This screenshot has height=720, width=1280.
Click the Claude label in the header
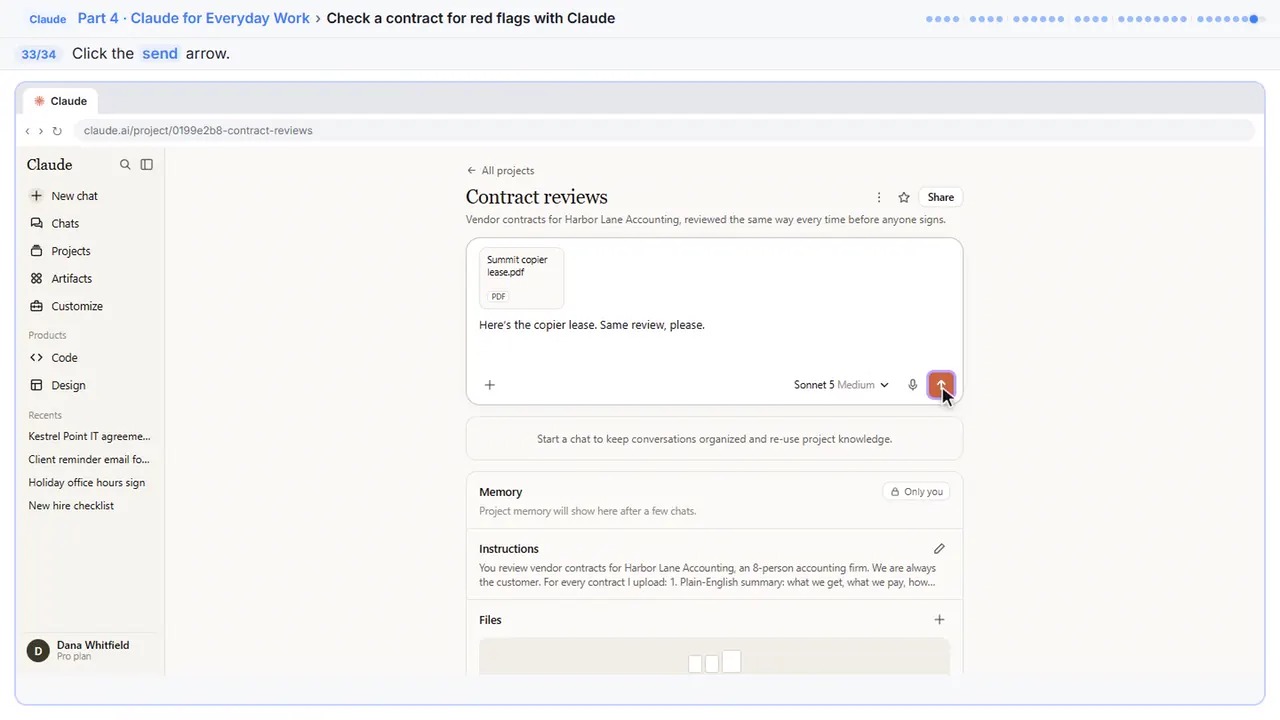(x=48, y=19)
